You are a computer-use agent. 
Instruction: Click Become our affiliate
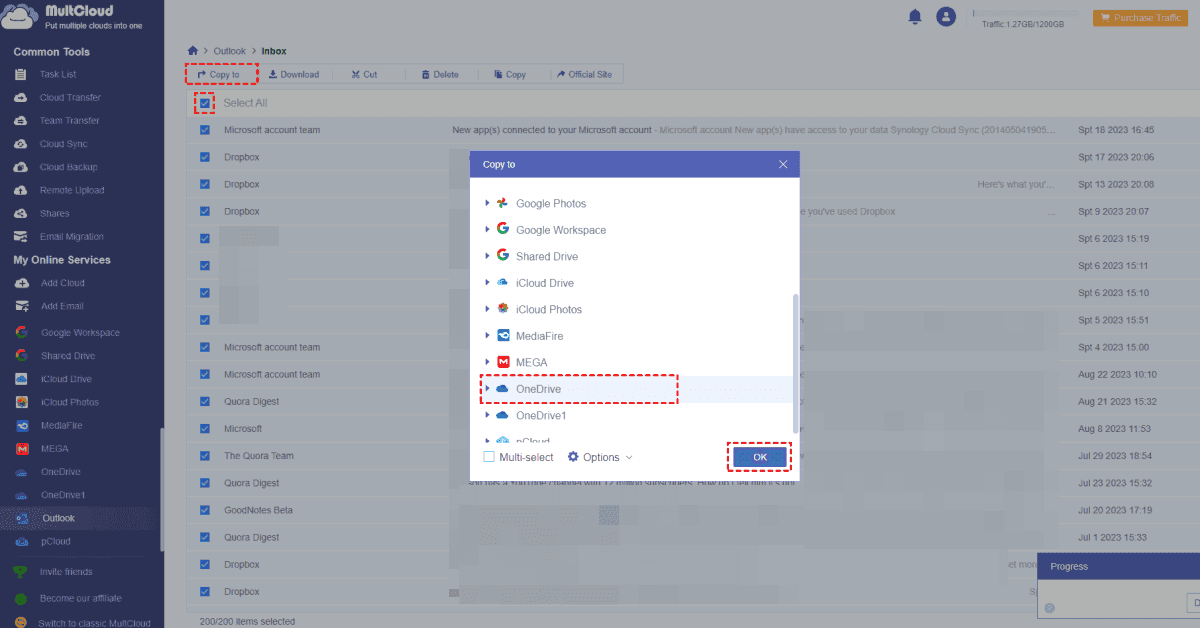click(x=80, y=598)
